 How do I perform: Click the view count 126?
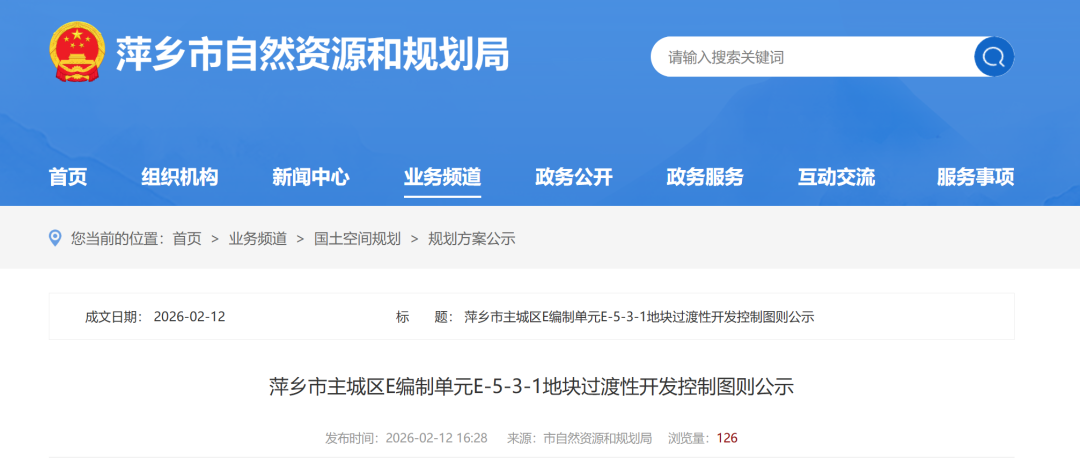click(727, 438)
